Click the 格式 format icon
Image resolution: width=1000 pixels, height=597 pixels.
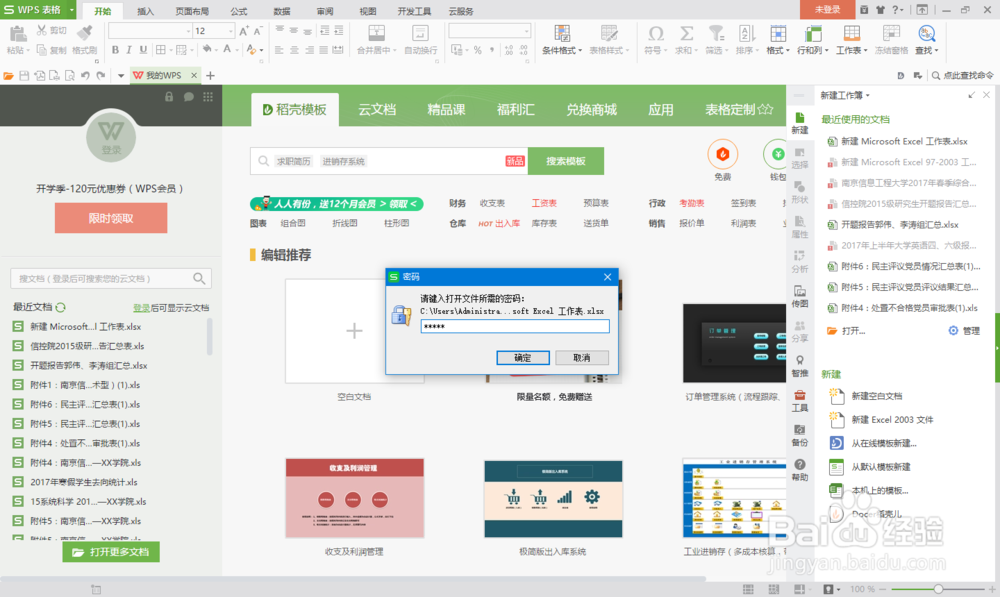point(777,33)
